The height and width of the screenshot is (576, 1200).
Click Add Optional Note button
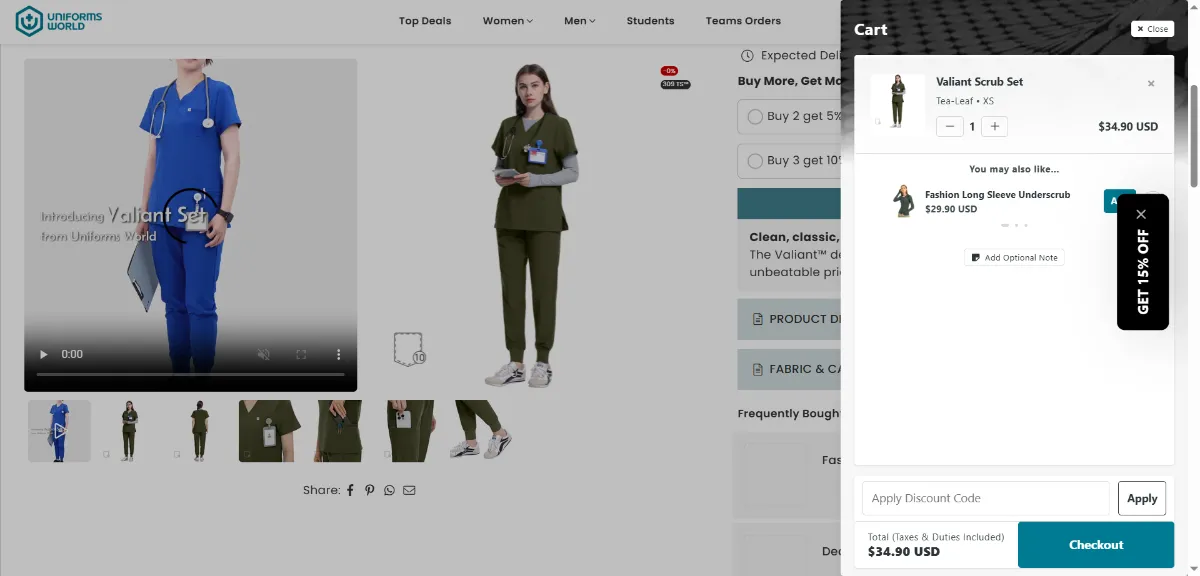tap(1014, 258)
